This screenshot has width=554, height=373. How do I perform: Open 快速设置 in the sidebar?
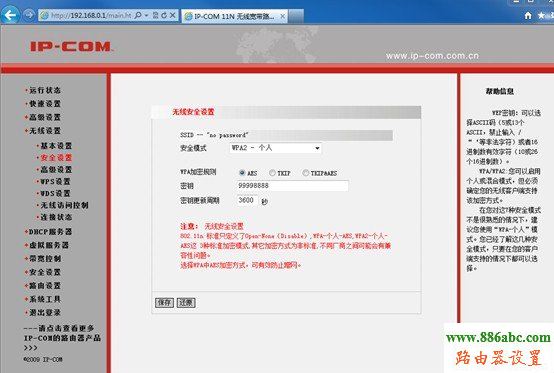point(45,104)
